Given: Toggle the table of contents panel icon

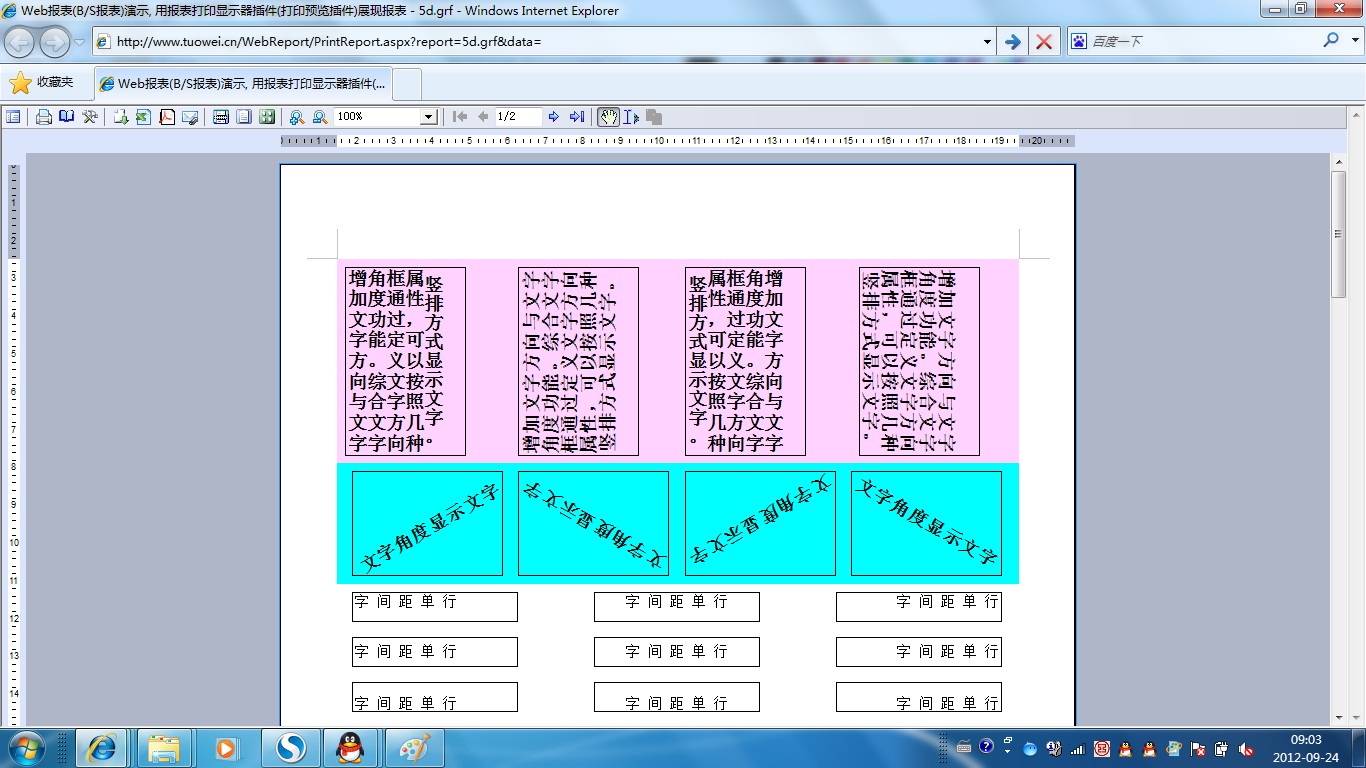Looking at the screenshot, I should [13, 117].
